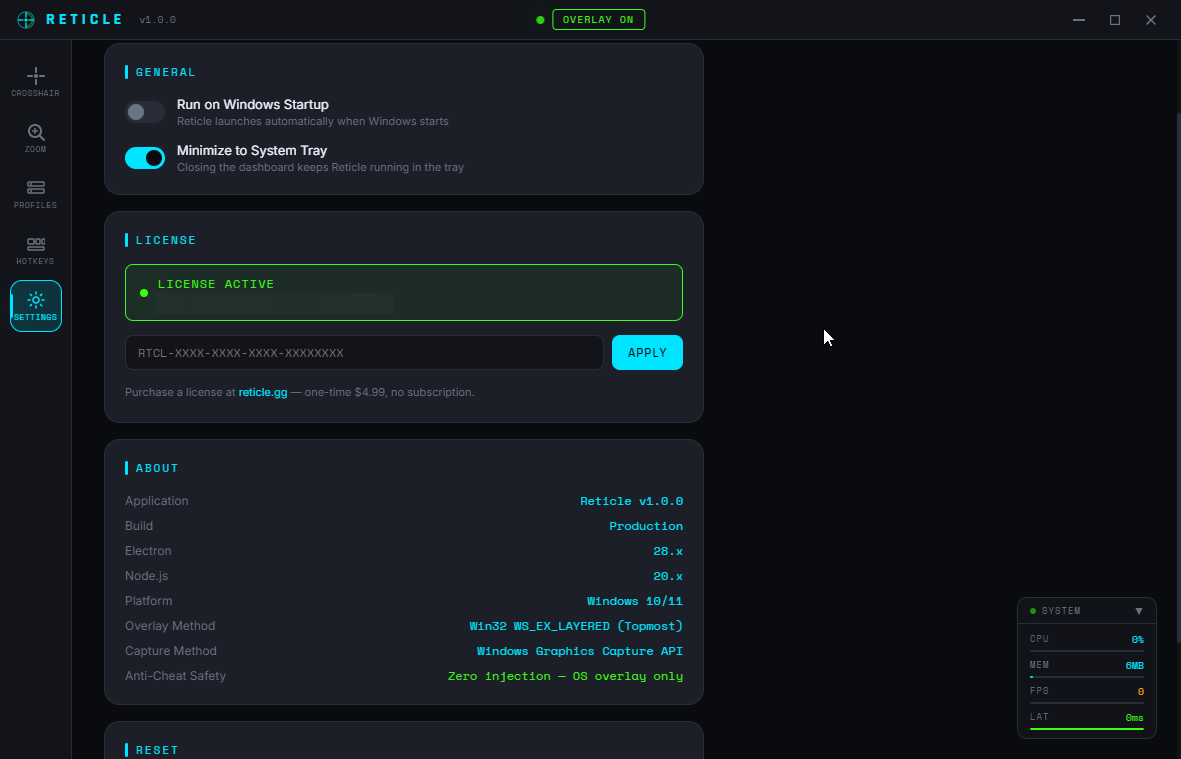1181x759 pixels.
Task: Close the Reticle window
Action: (x=1151, y=20)
